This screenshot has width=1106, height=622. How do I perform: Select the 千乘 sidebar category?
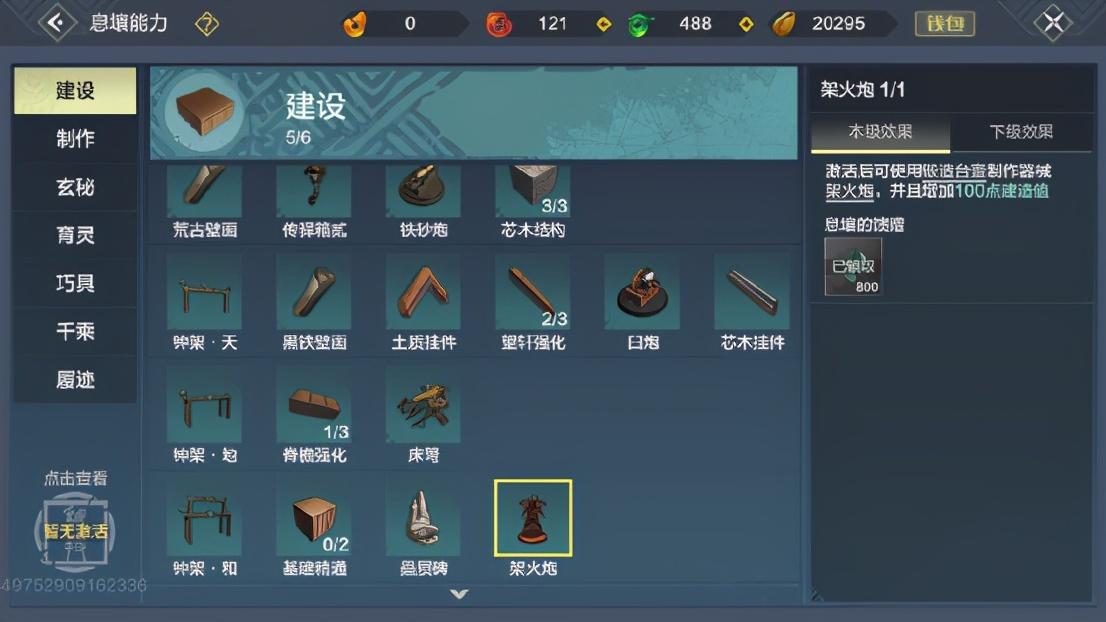pos(75,331)
